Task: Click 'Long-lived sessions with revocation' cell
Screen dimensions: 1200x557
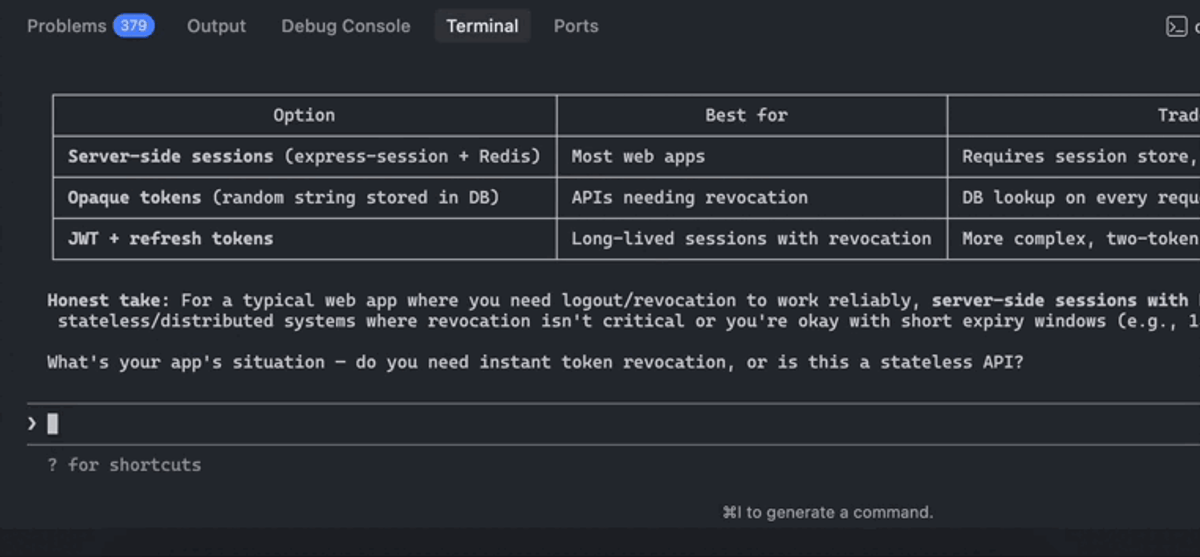Action: point(752,238)
